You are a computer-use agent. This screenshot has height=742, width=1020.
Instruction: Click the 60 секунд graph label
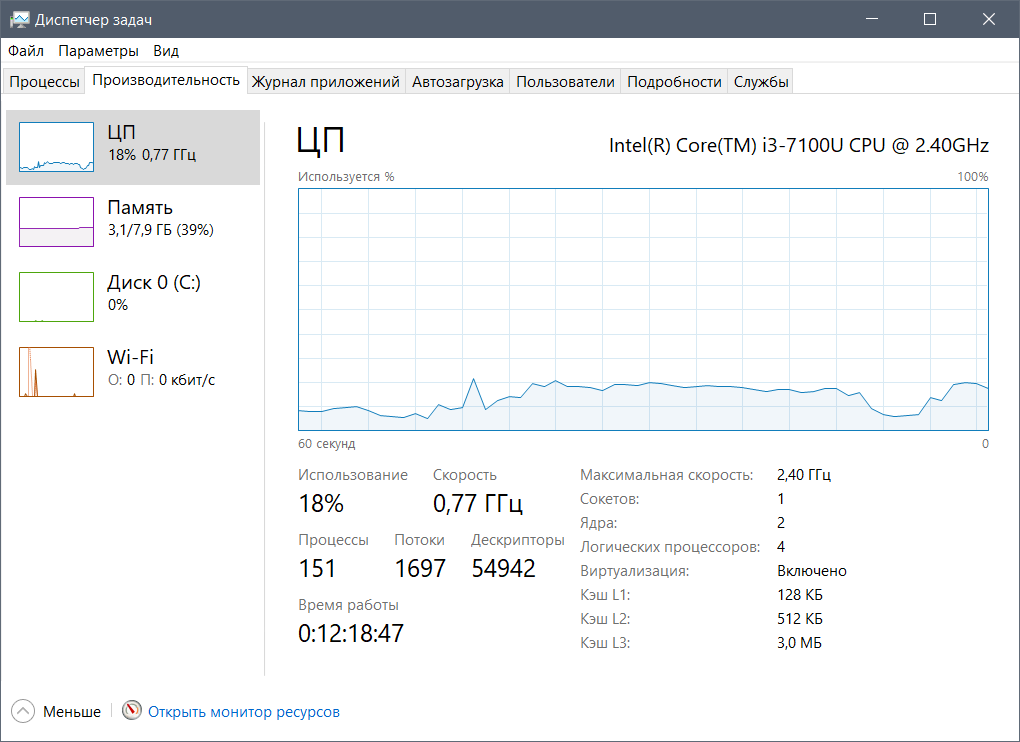(327, 444)
